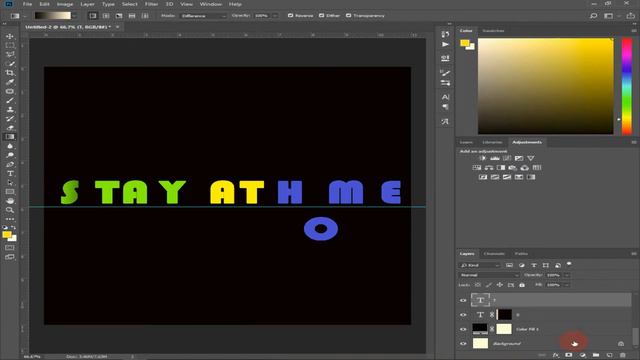Select the Color Fill 1 layer mask thumbnail
This screenshot has width=640, height=360.
point(504,329)
